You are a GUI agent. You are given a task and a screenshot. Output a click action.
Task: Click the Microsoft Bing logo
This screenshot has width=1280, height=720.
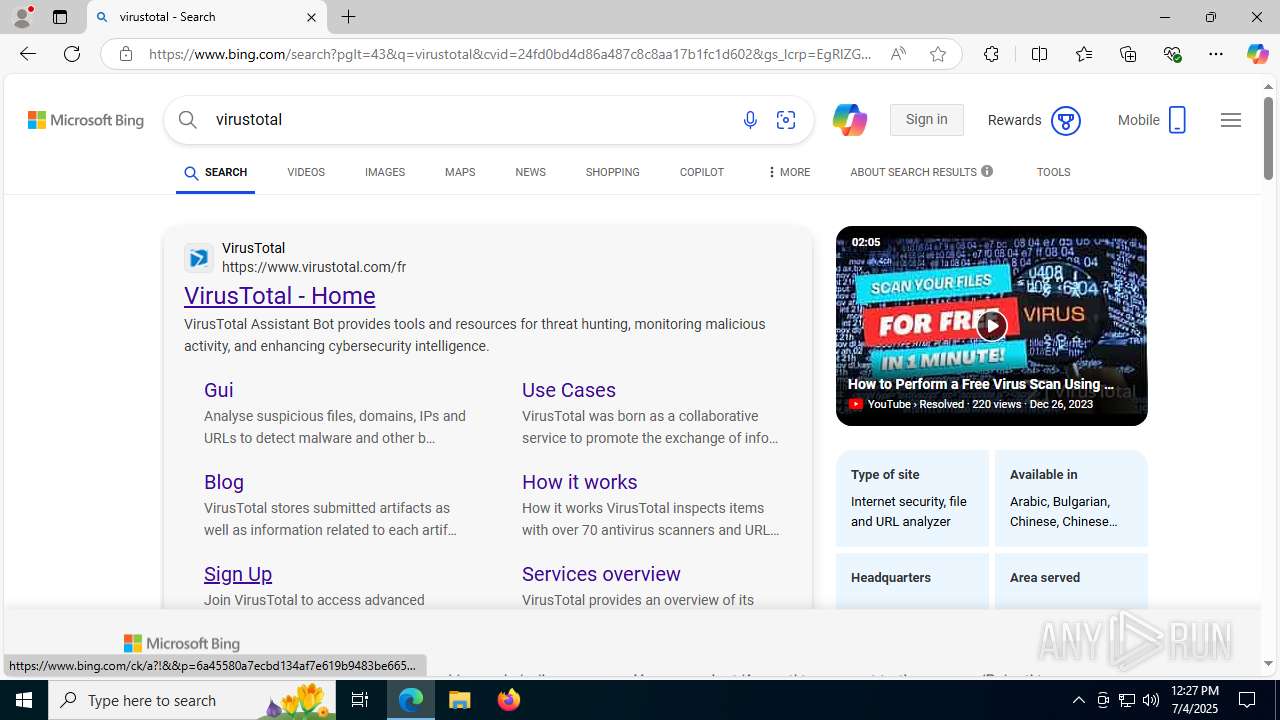point(86,120)
